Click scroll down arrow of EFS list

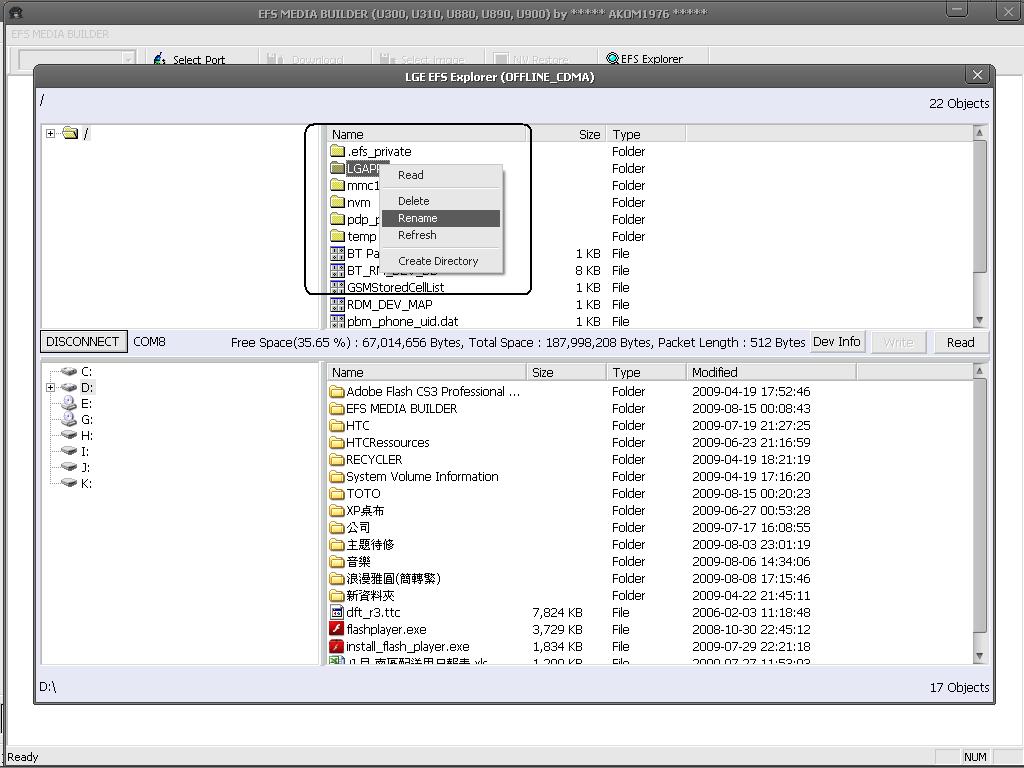(979, 321)
